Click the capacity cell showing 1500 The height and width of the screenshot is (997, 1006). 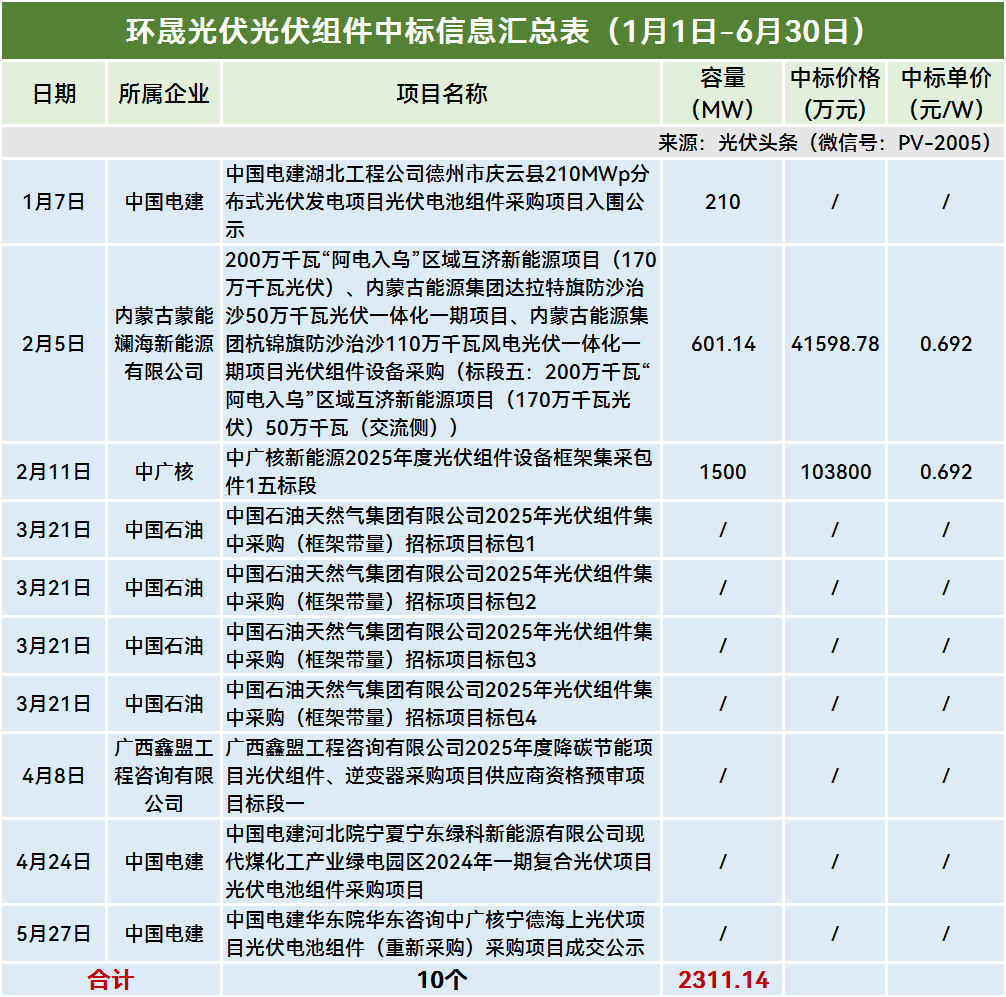[x=722, y=472]
